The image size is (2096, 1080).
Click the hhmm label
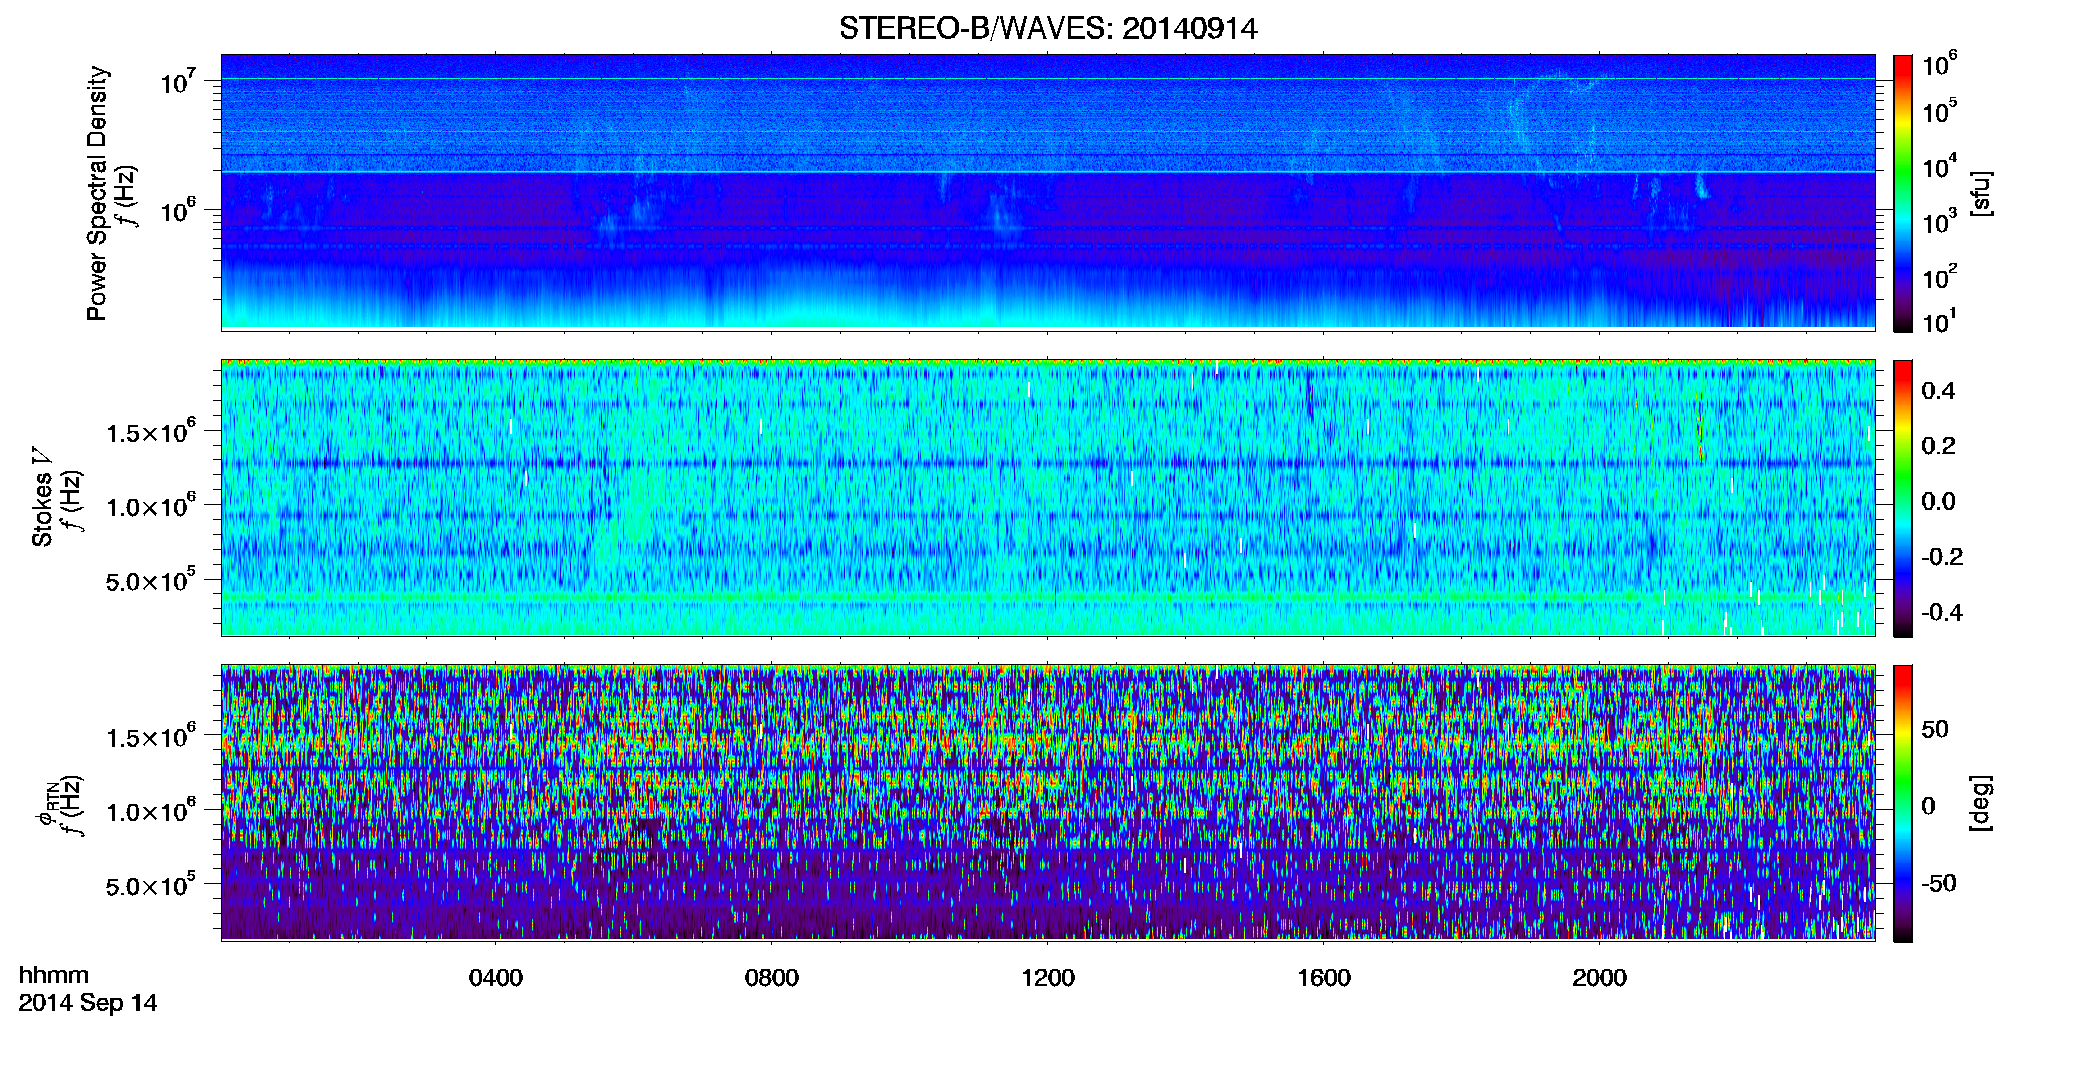click(x=54, y=975)
